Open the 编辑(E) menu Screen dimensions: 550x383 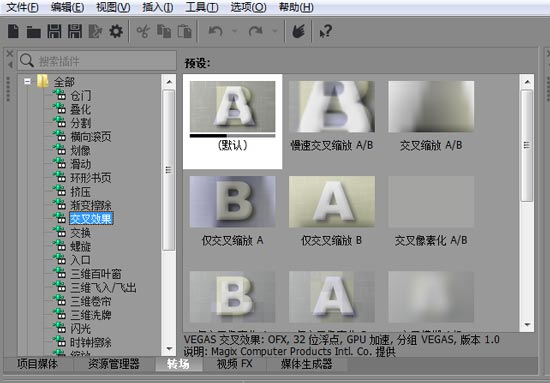[67, 7]
